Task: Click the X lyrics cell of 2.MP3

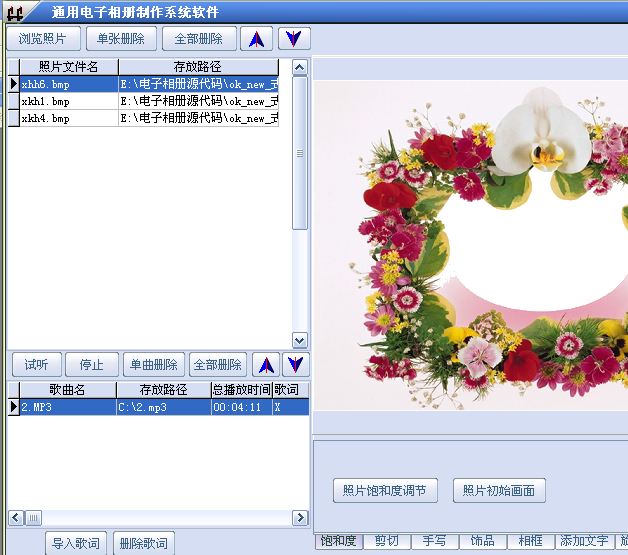Action: click(x=291, y=407)
